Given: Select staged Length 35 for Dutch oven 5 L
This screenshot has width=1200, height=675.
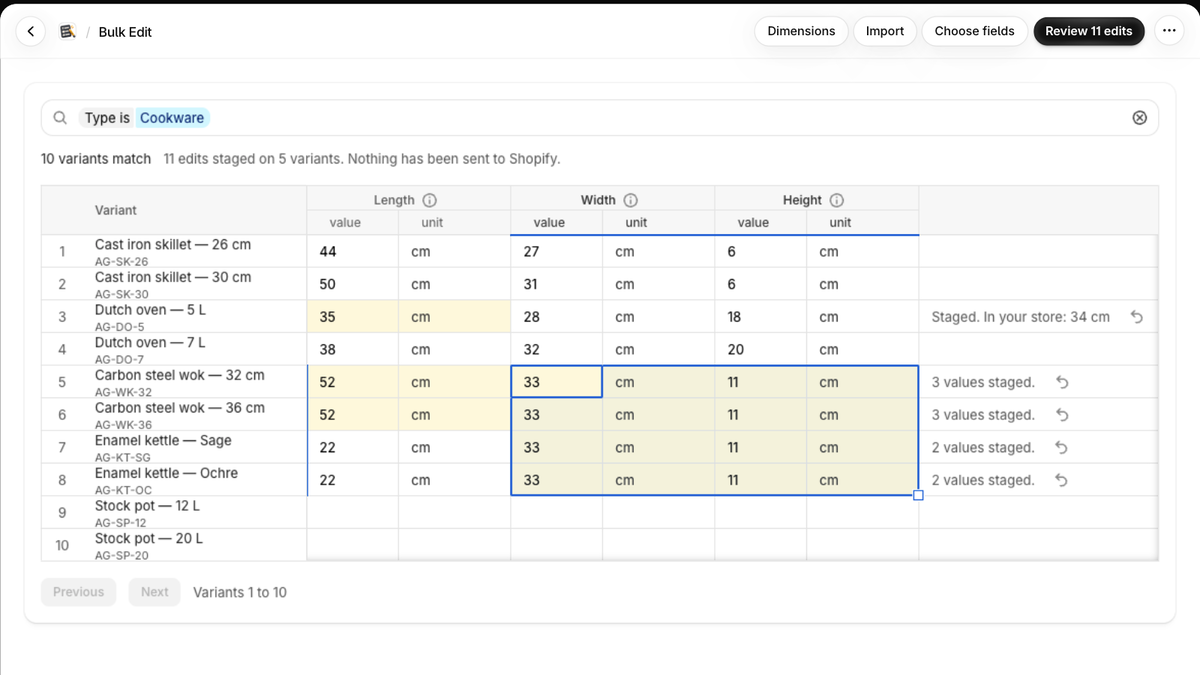Looking at the screenshot, I should tap(353, 317).
